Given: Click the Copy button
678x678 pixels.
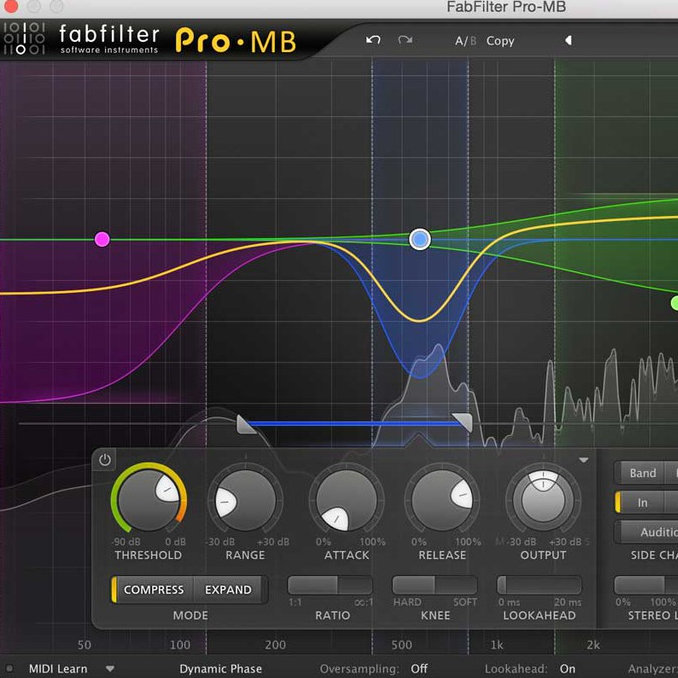Looking at the screenshot, I should coord(500,41).
